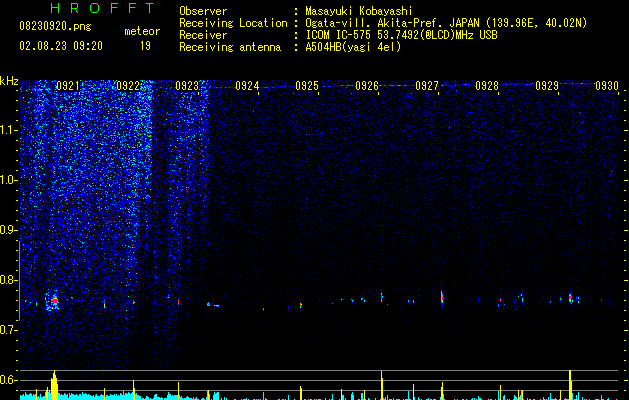Click the 1.0 kHz frequency label
629x400 pixels.
click(9, 180)
